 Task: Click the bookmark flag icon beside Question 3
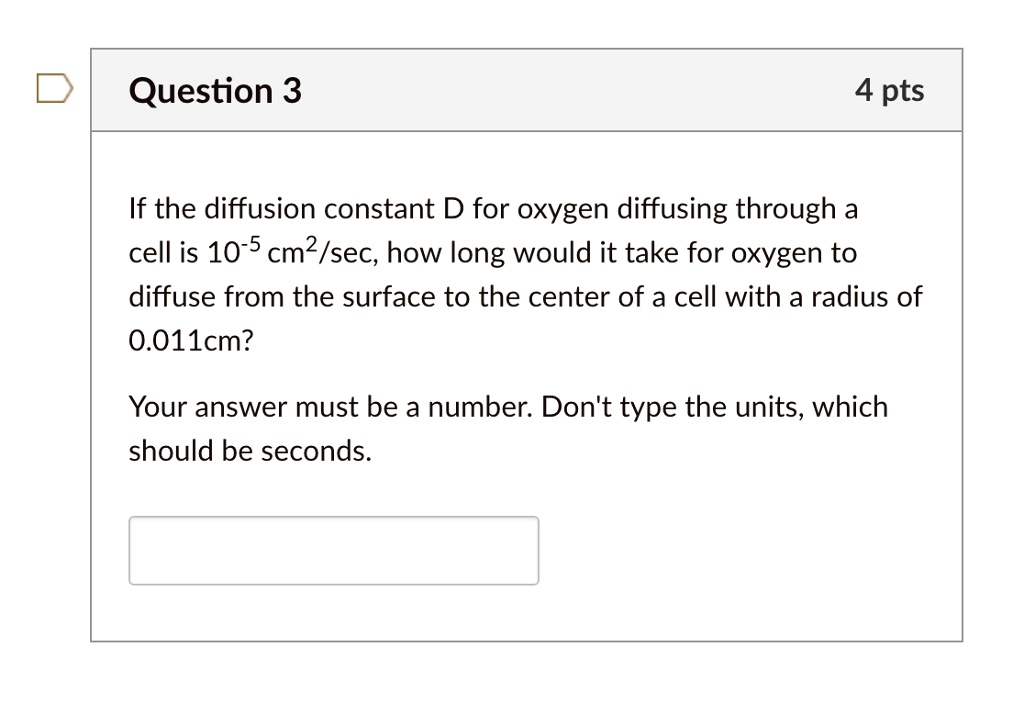54,88
